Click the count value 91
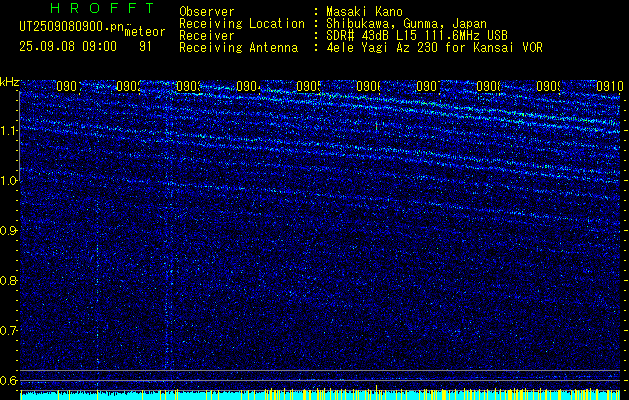629x400 pixels. (145, 47)
